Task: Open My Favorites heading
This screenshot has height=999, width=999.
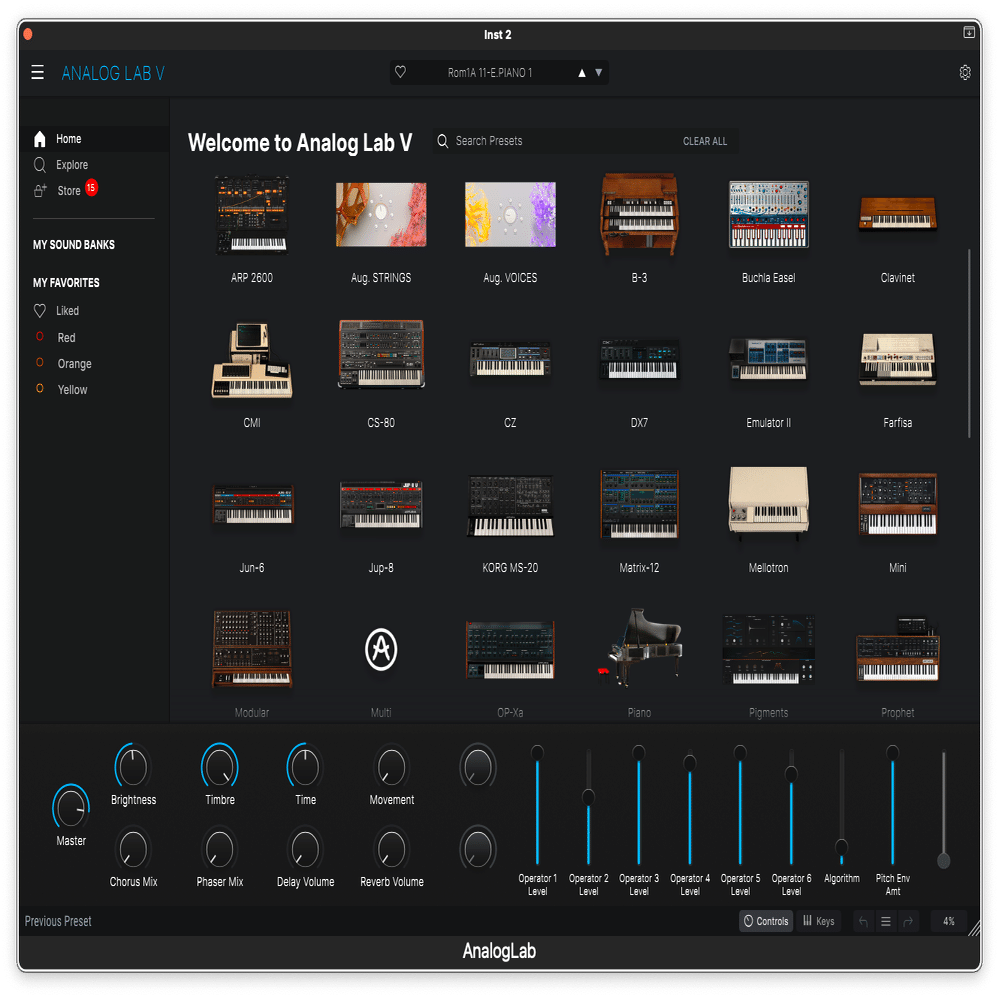Action: tap(66, 283)
